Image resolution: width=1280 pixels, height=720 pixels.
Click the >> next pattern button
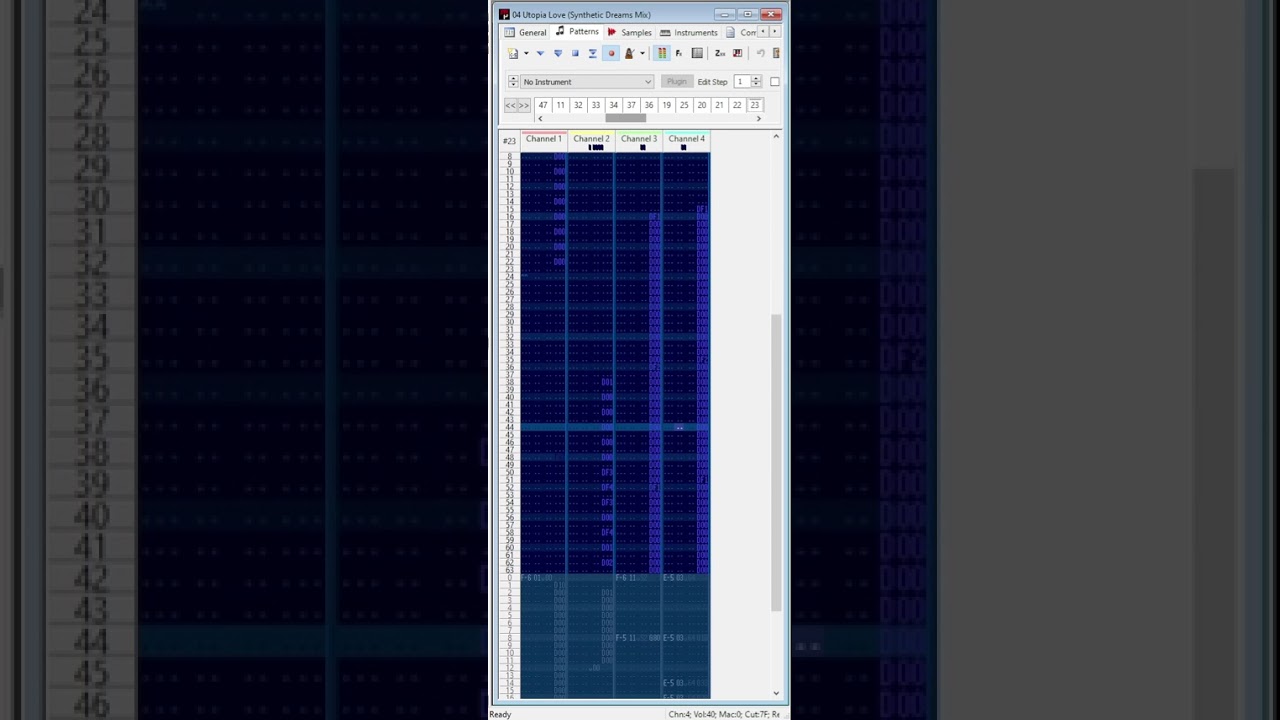(x=523, y=105)
